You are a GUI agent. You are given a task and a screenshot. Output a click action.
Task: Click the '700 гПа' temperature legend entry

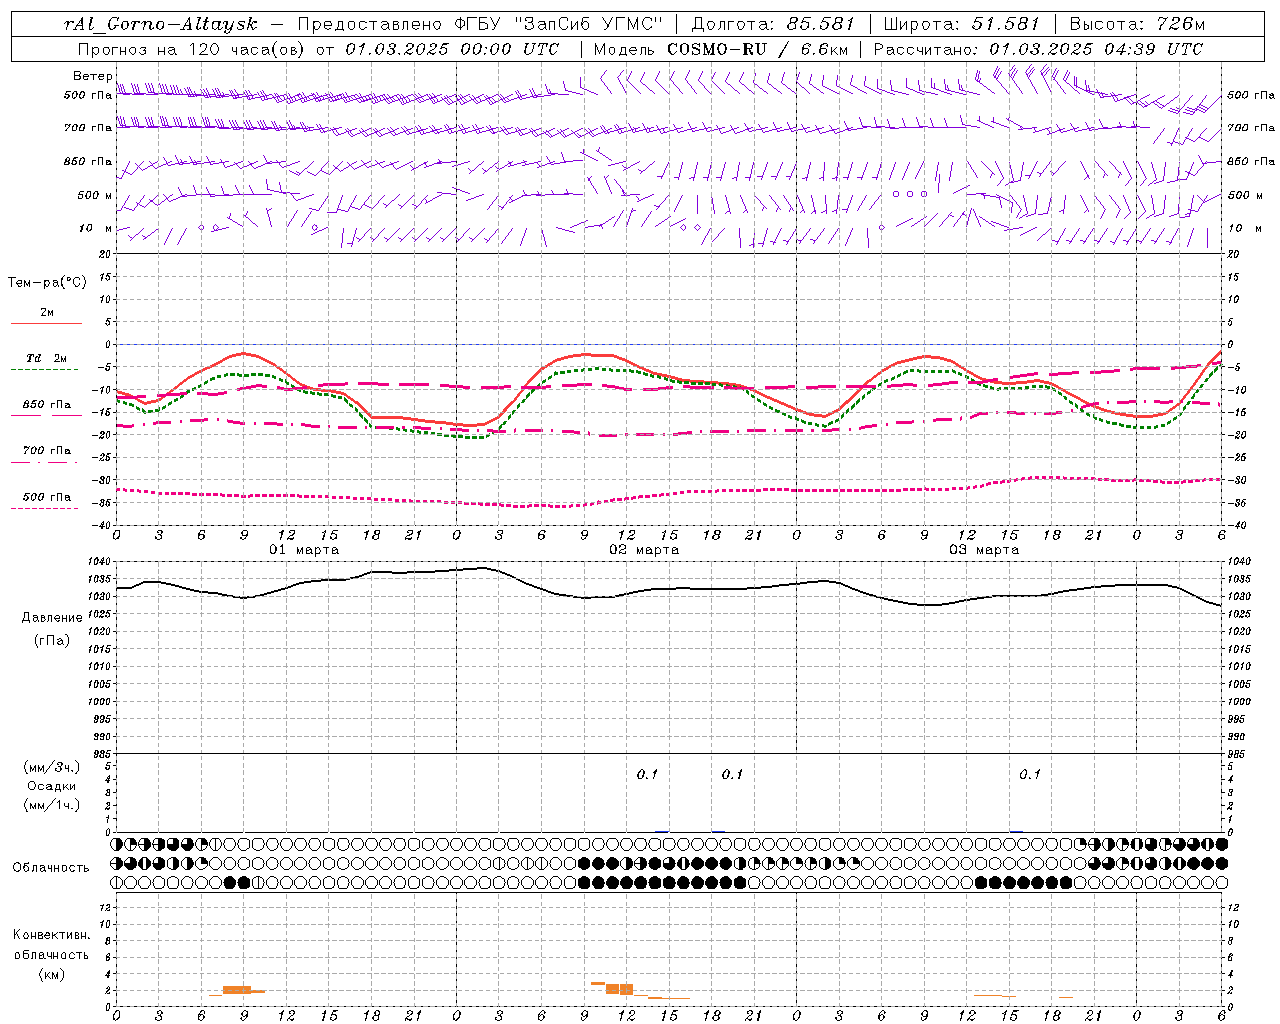(x=47, y=451)
